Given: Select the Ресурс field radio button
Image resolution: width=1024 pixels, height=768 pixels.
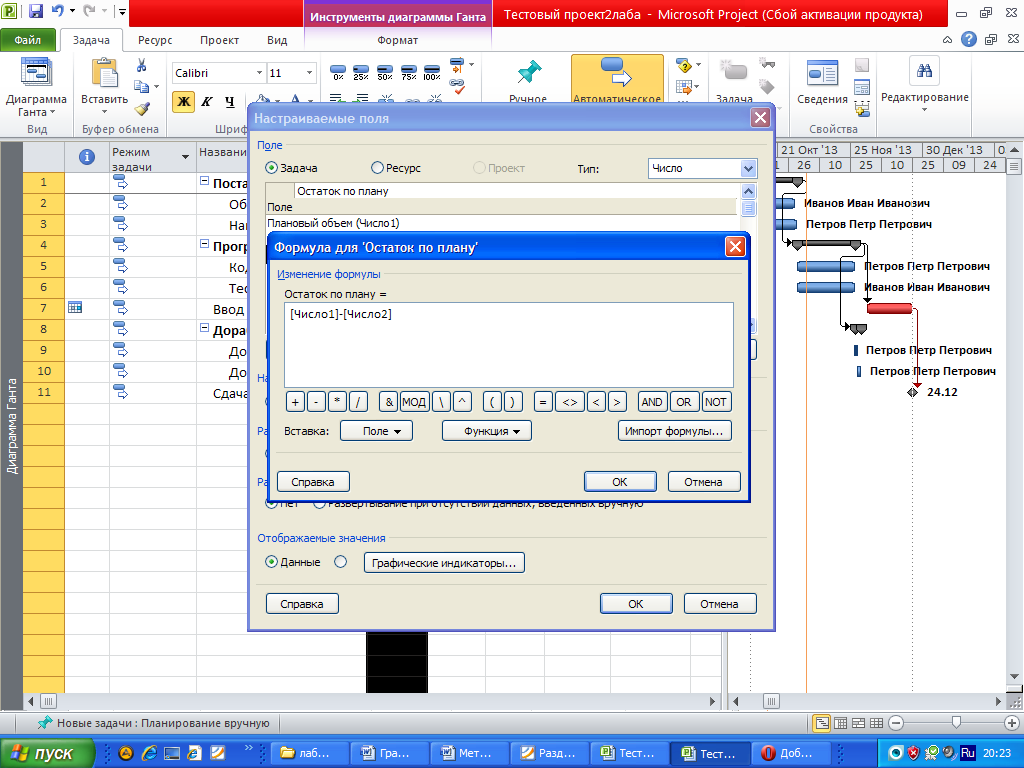Looking at the screenshot, I should (x=377, y=168).
